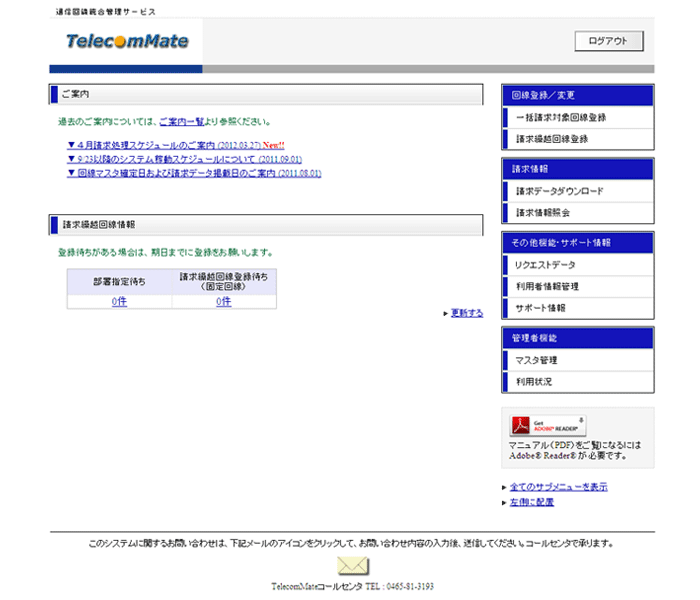Viewport: 700px width, 600px height.
Task: Click the 0件 link under 請求繰越回線登録待ち
Action: point(224,302)
